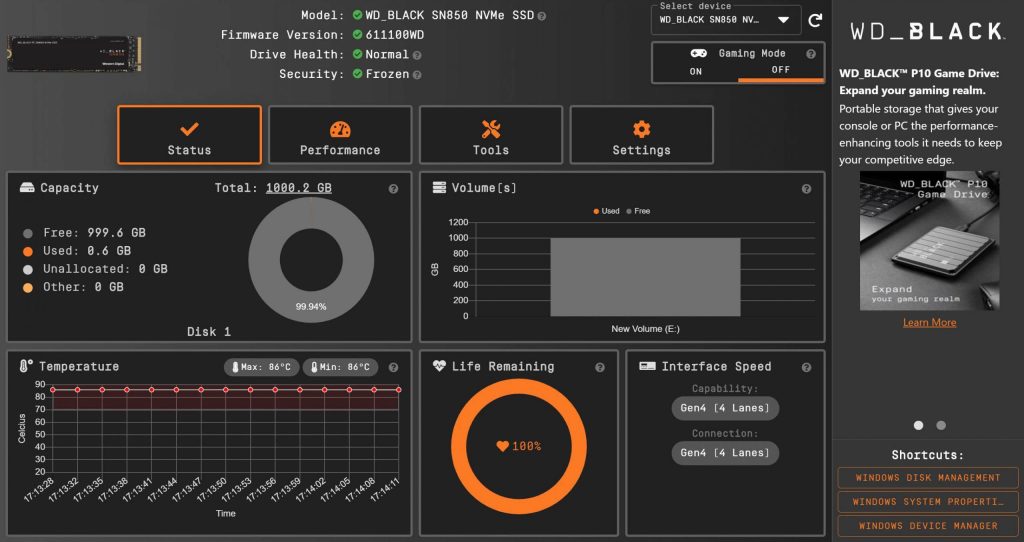Image resolution: width=1024 pixels, height=542 pixels.
Task: Toggle the Used series in volume legend
Action: (x=606, y=211)
